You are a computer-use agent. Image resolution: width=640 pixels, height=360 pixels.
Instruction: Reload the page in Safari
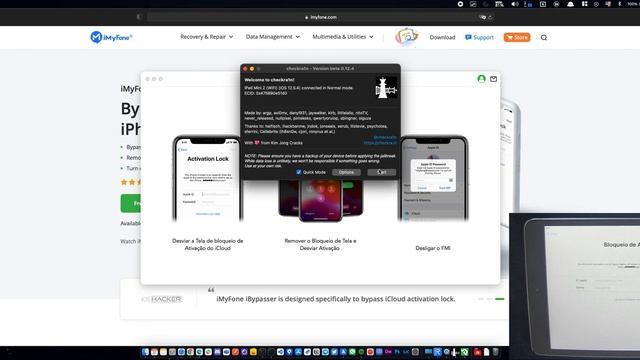(x=490, y=17)
